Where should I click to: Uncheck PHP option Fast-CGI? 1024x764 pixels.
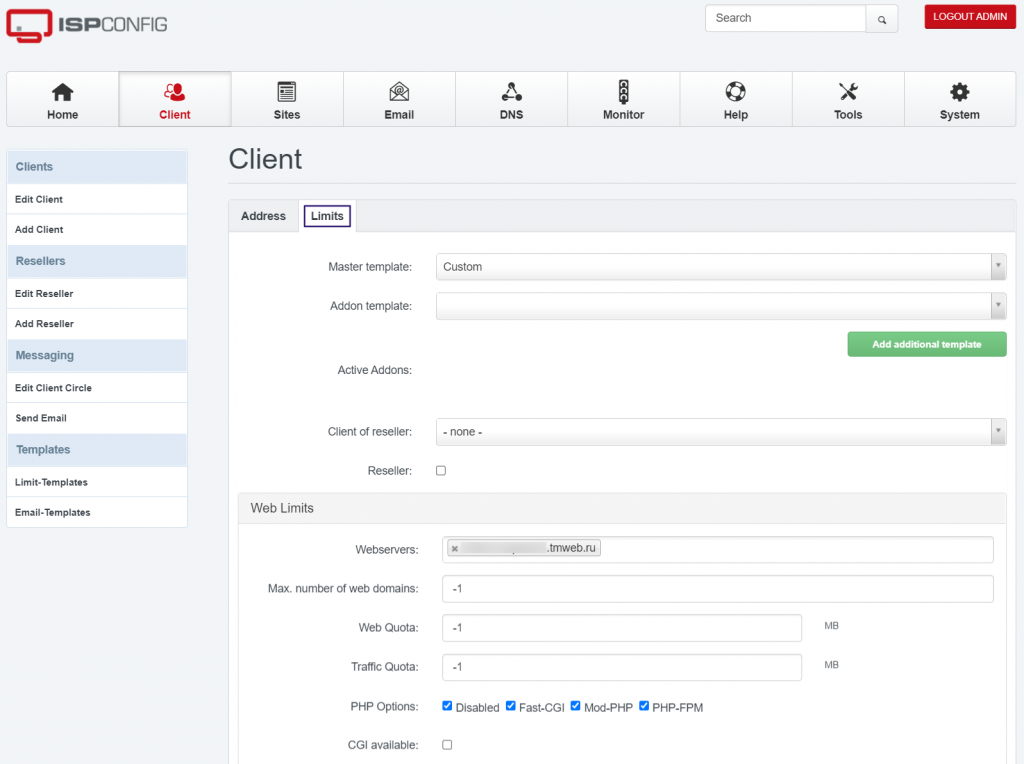tap(511, 706)
